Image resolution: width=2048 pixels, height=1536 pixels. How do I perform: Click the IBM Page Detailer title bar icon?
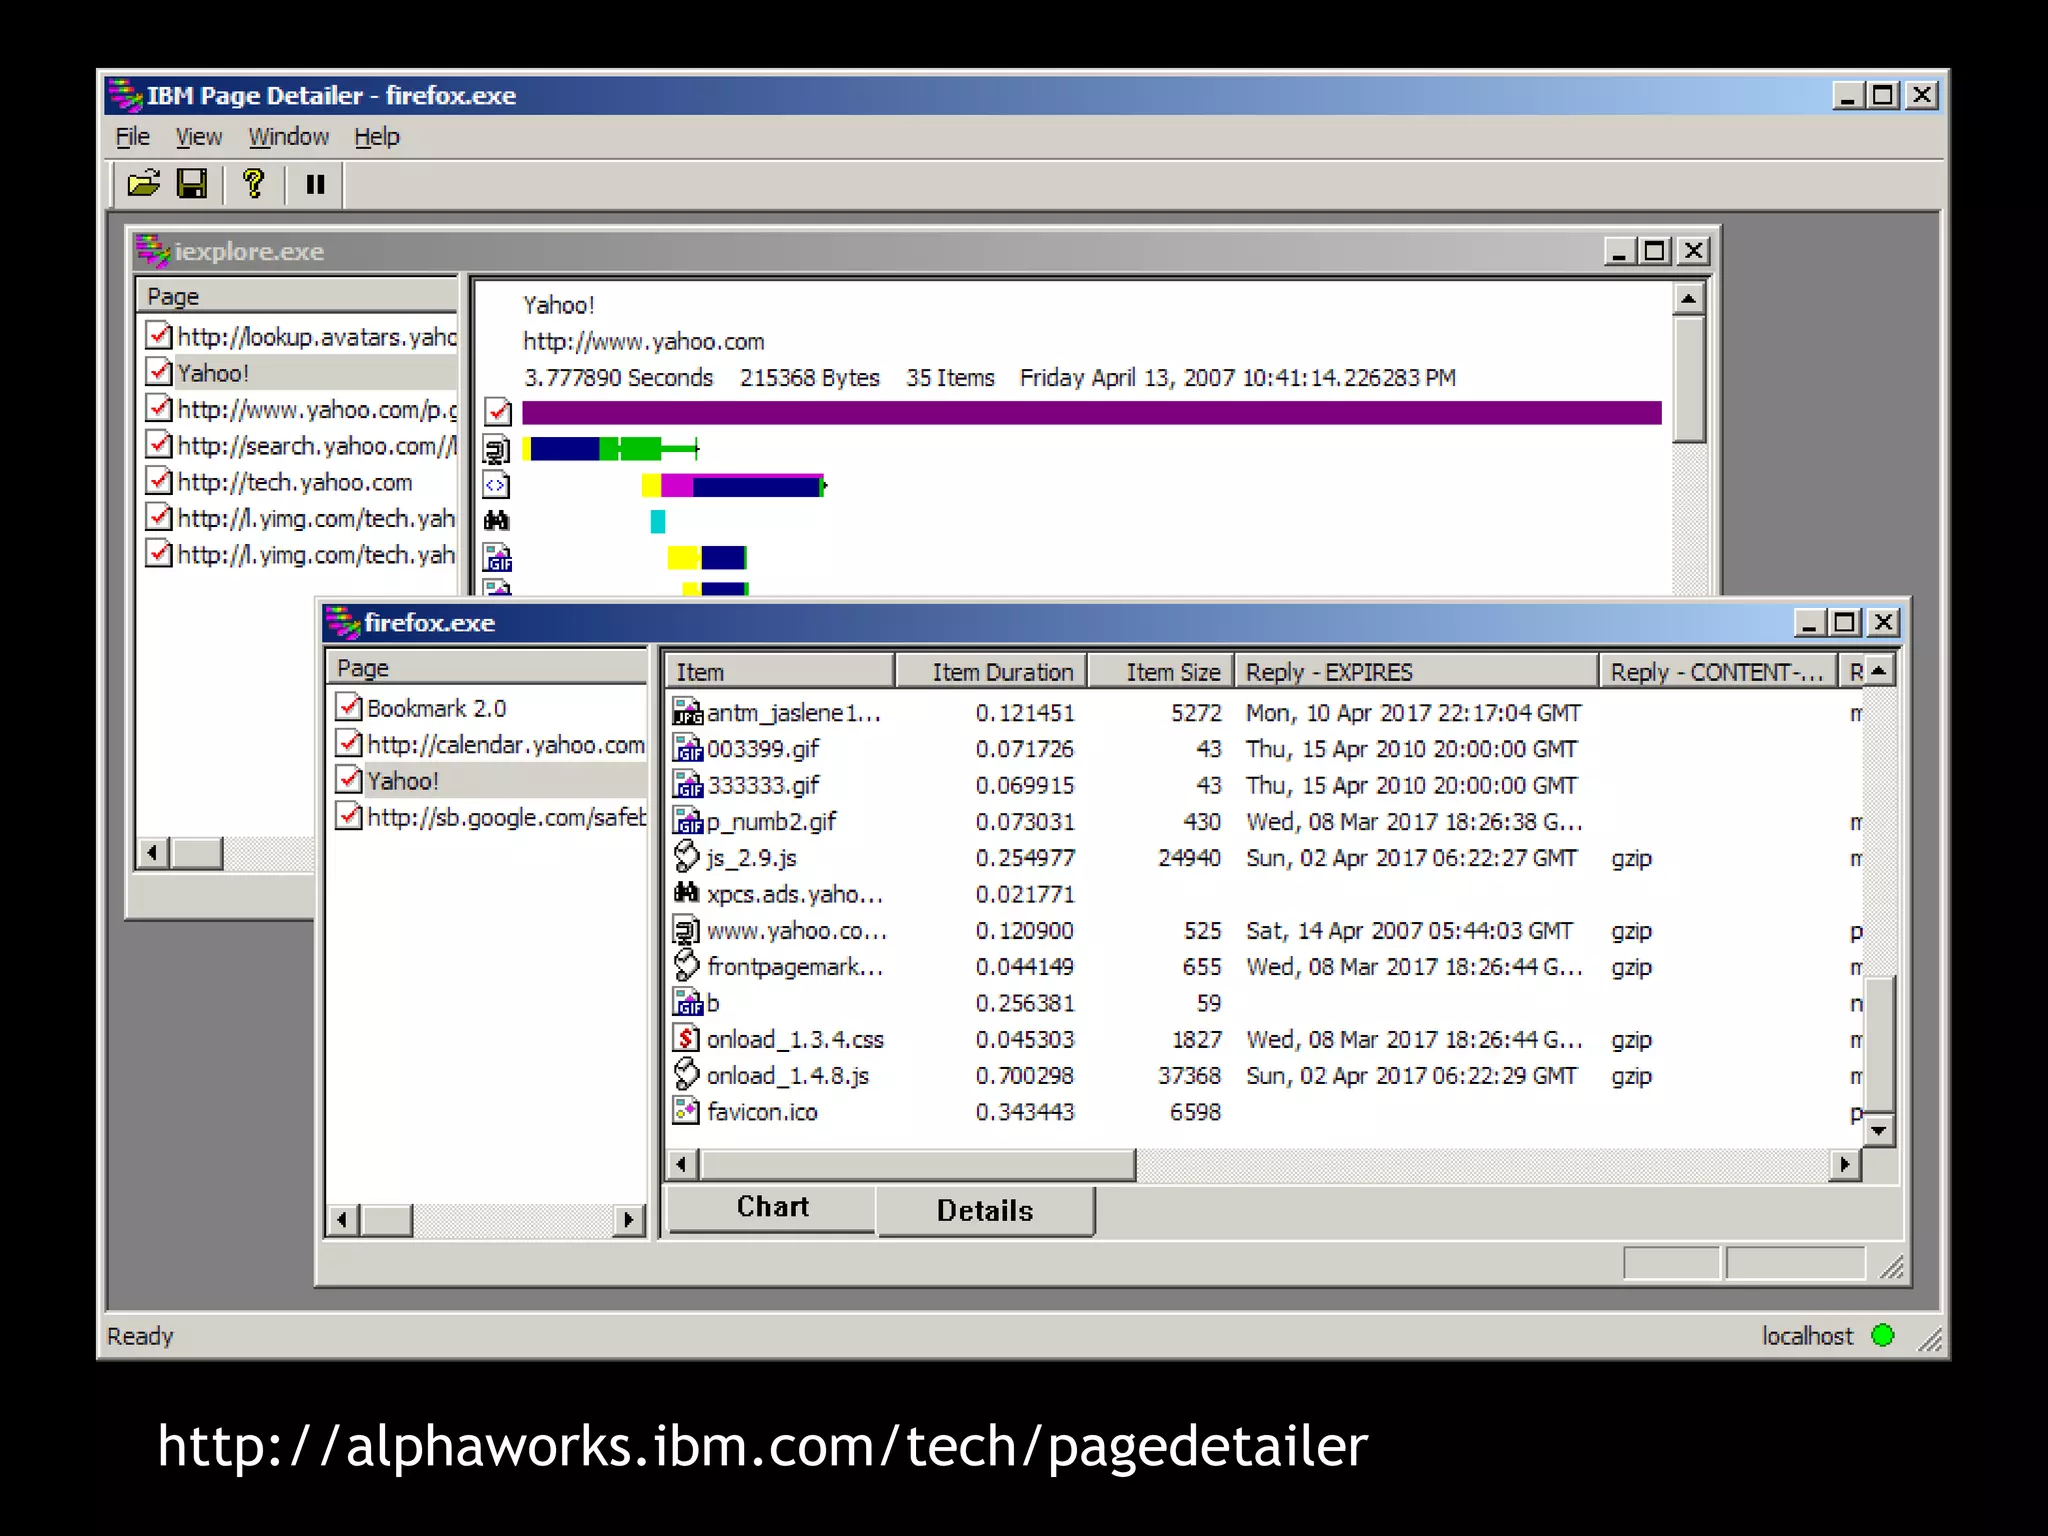click(x=126, y=95)
